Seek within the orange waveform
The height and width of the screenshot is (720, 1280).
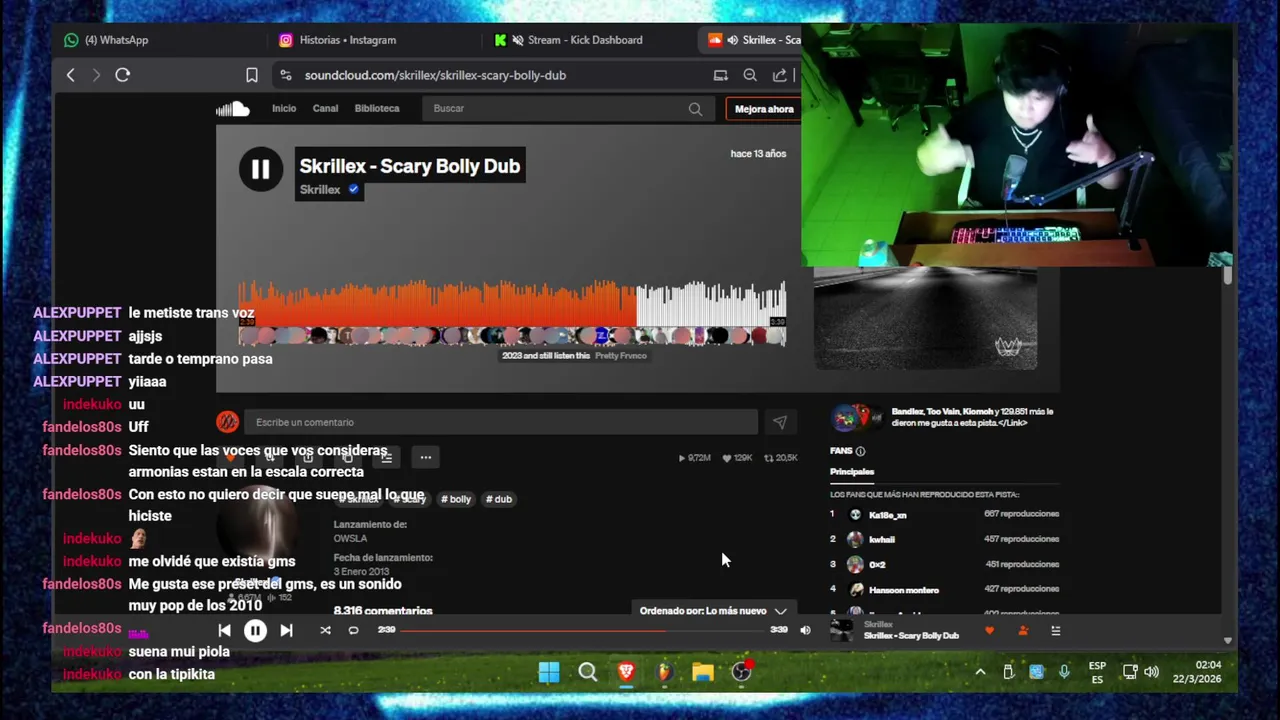point(437,303)
